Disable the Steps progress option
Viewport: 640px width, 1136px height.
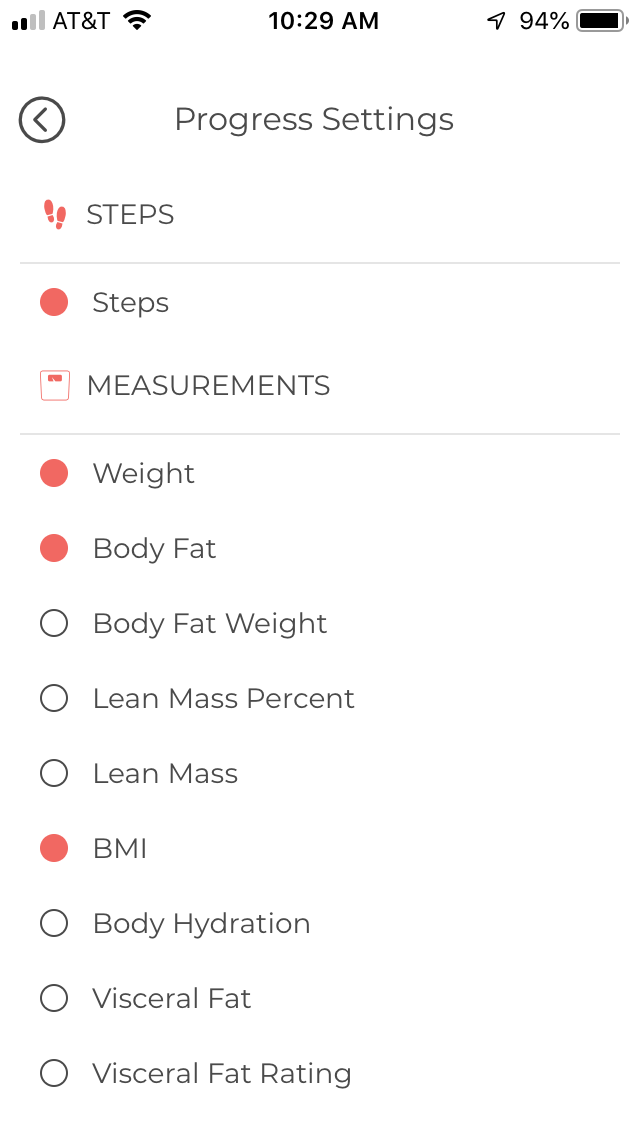point(54,302)
